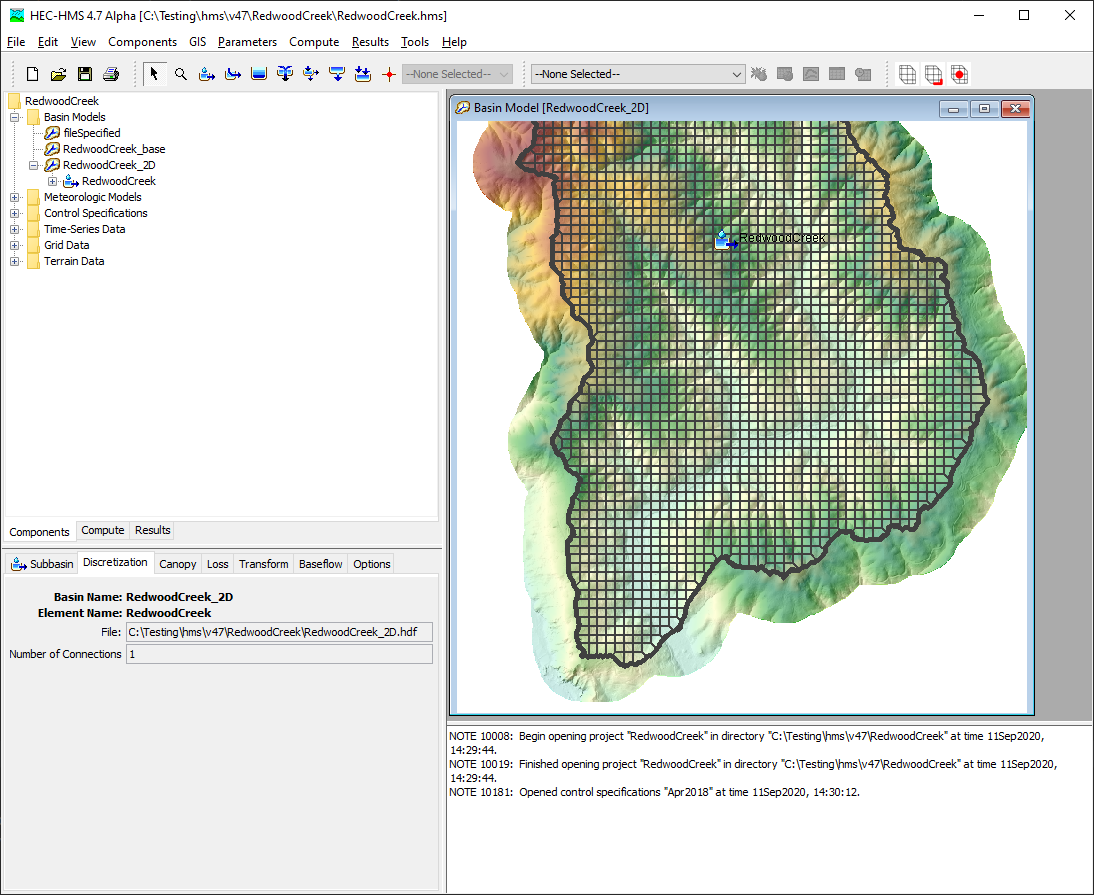Click the plain grid toolbar icon
This screenshot has height=895, width=1094.
pyautogui.click(x=907, y=74)
